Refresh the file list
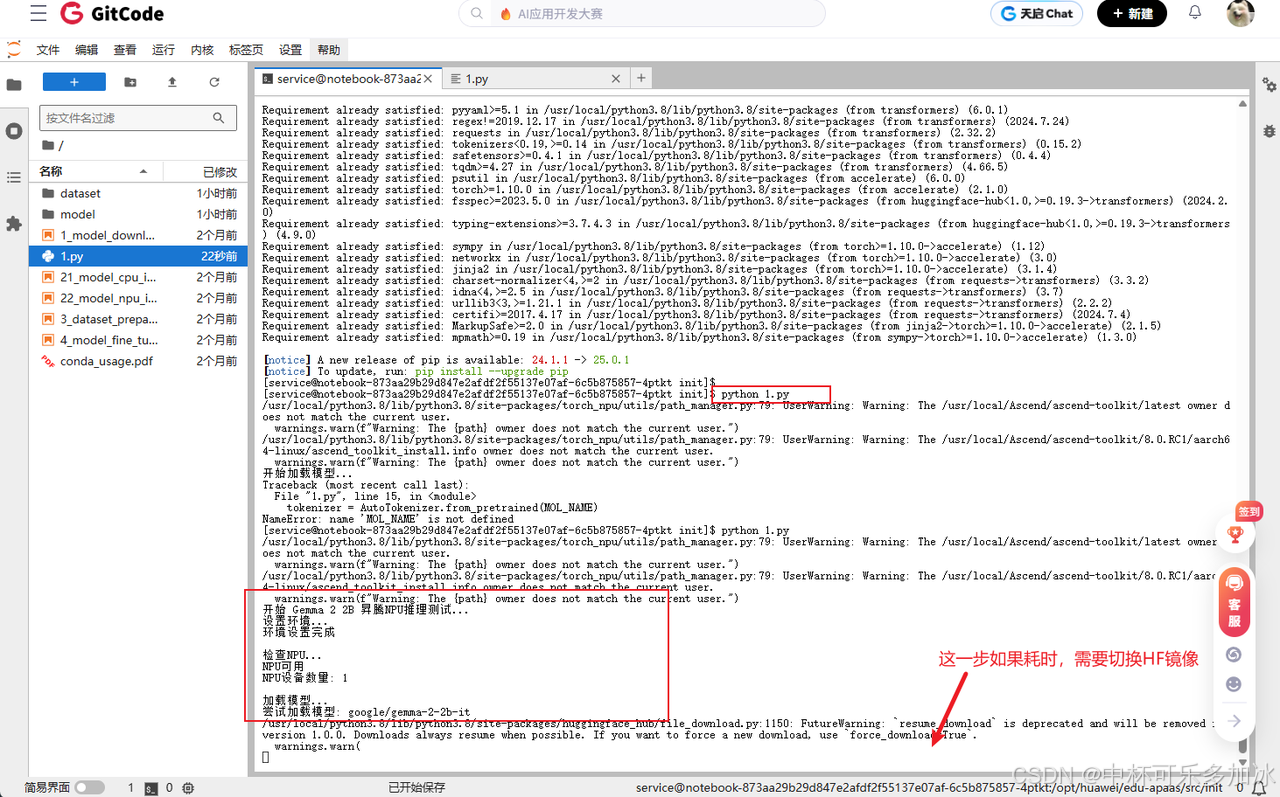 click(214, 82)
